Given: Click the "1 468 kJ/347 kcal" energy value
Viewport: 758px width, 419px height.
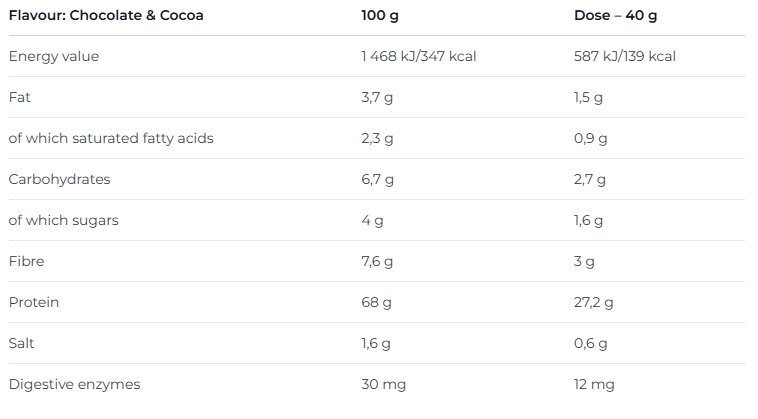Looking at the screenshot, I should (418, 56).
